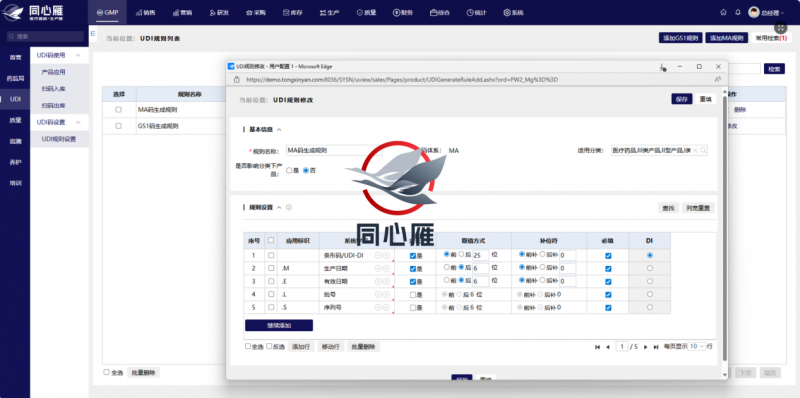Click 移动行 button

coord(331,346)
